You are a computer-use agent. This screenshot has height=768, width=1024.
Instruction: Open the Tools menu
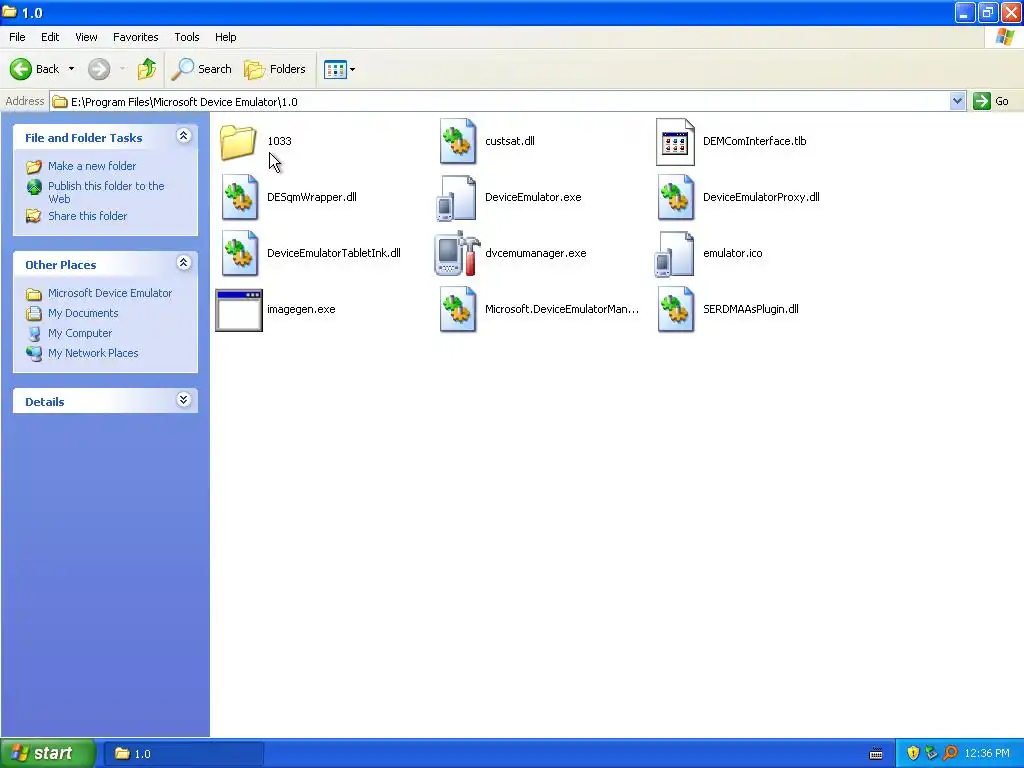[x=187, y=37]
